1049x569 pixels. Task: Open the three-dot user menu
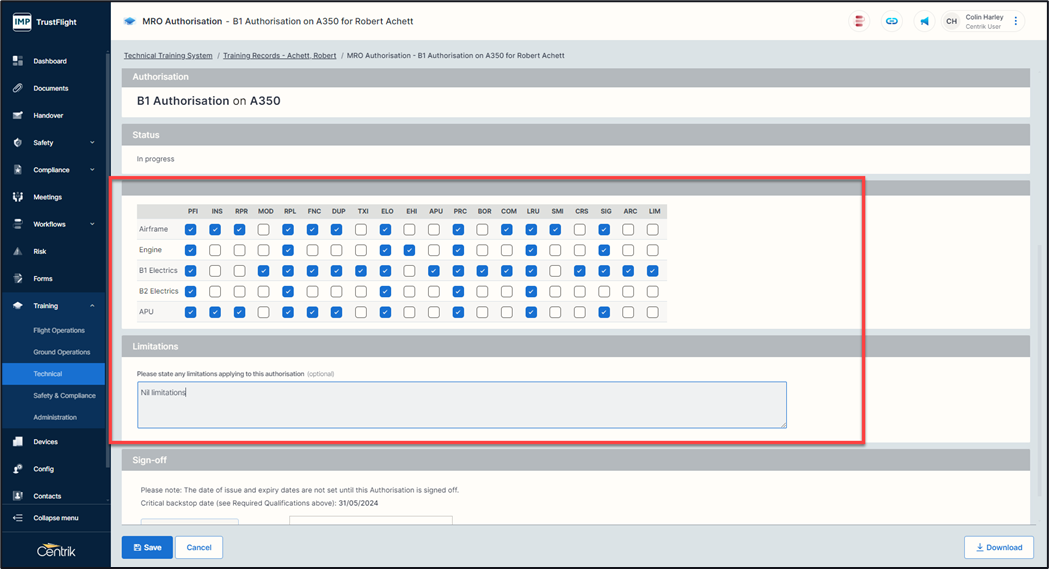click(x=1016, y=21)
